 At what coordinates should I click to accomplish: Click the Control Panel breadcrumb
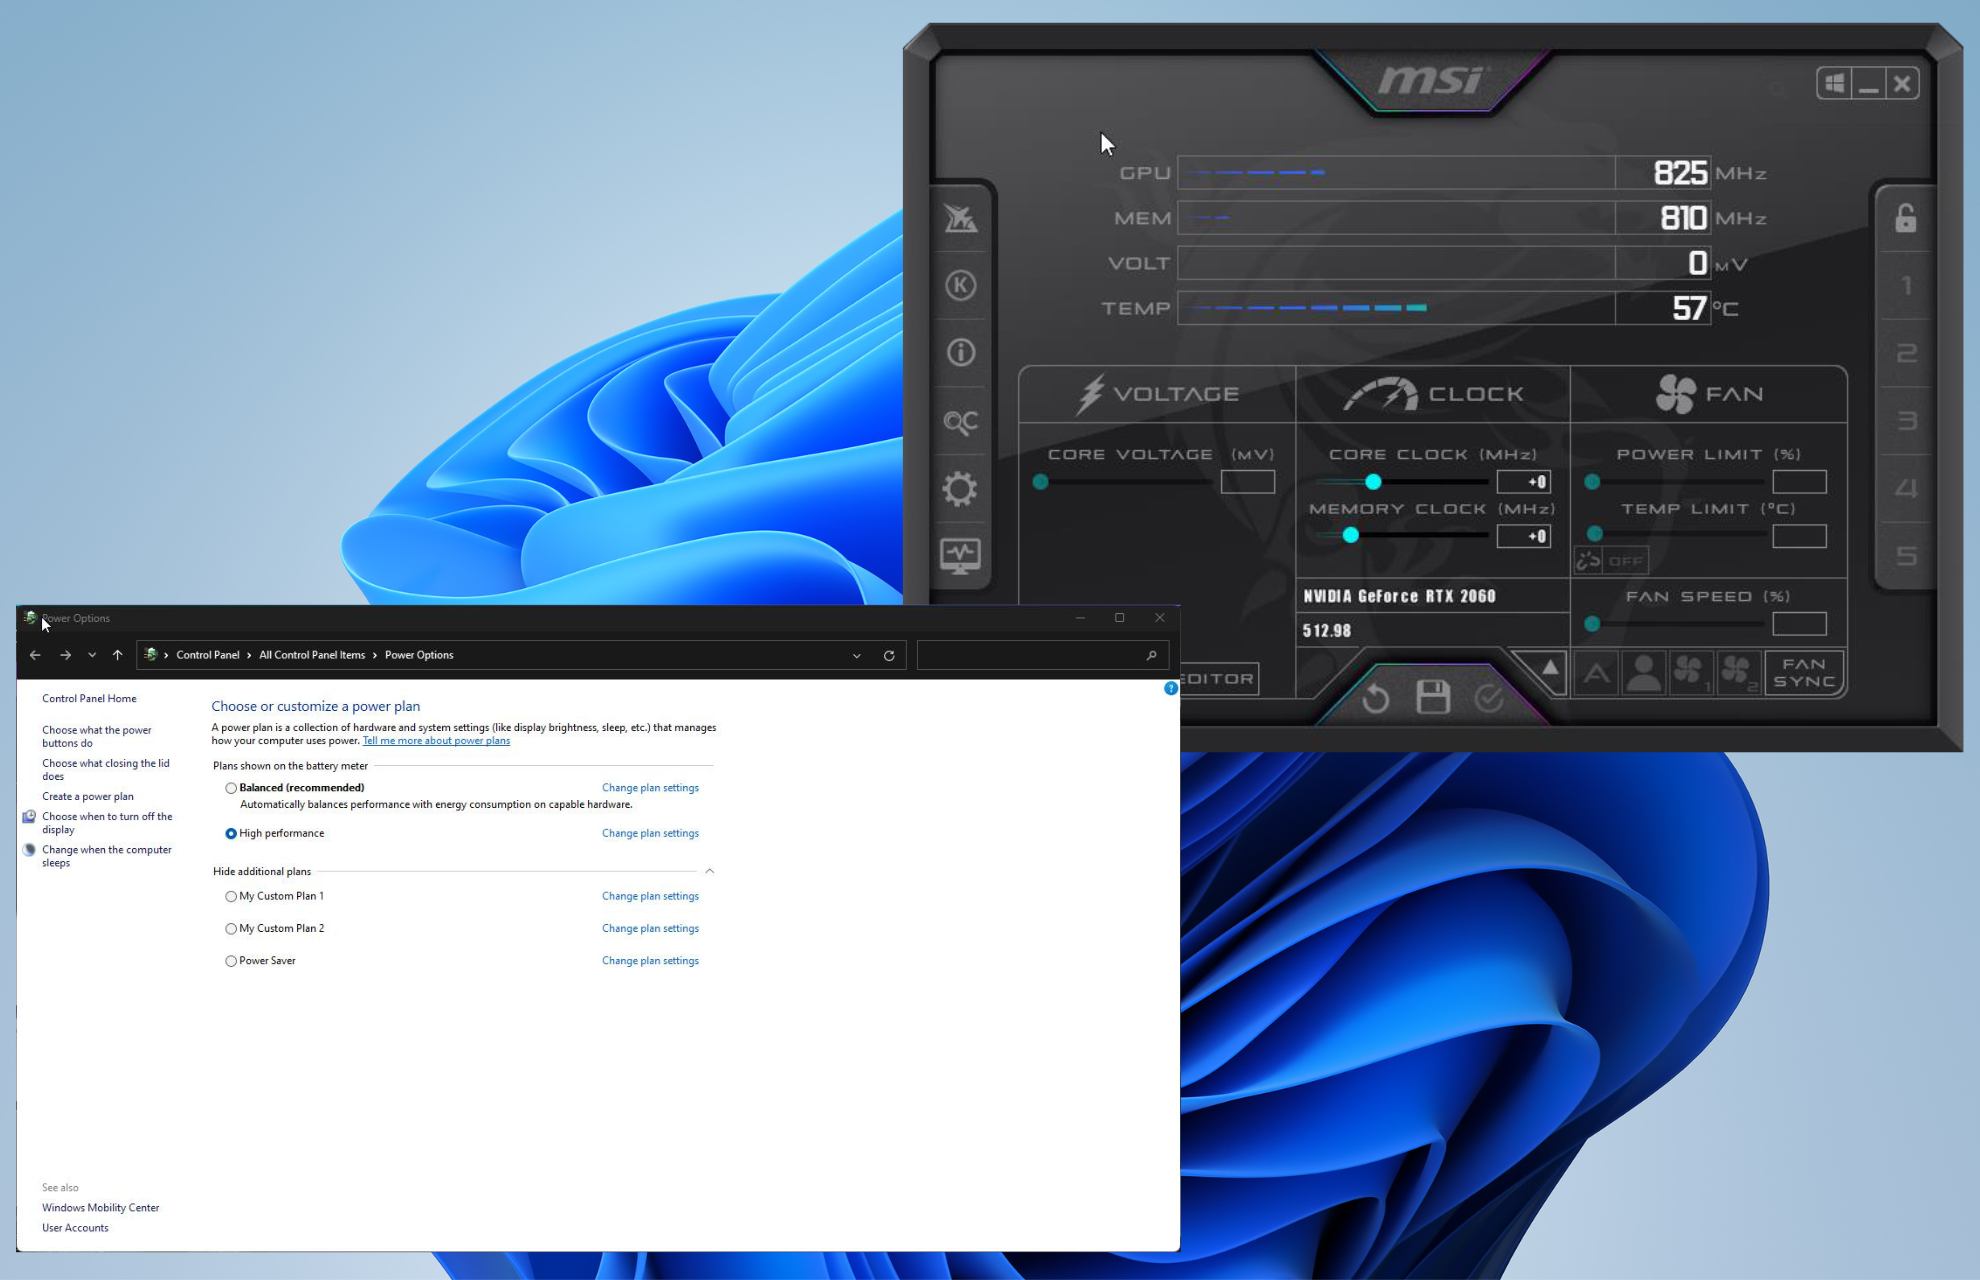pos(208,655)
